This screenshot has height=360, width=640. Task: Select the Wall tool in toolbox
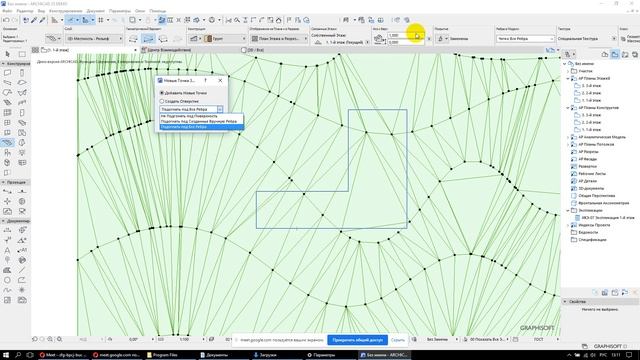(x=7, y=73)
